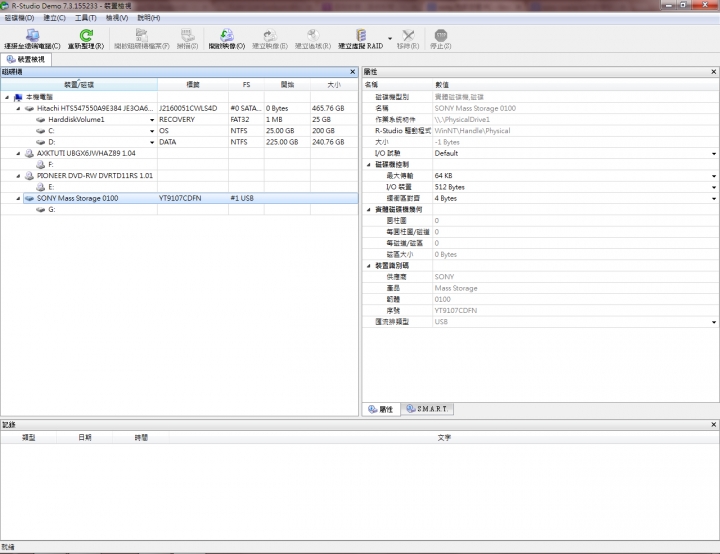Image resolution: width=720 pixels, height=554 pixels.
Task: Click the 'WinNT\Handle\Physical' driver value
Action: pyautogui.click(x=472, y=131)
